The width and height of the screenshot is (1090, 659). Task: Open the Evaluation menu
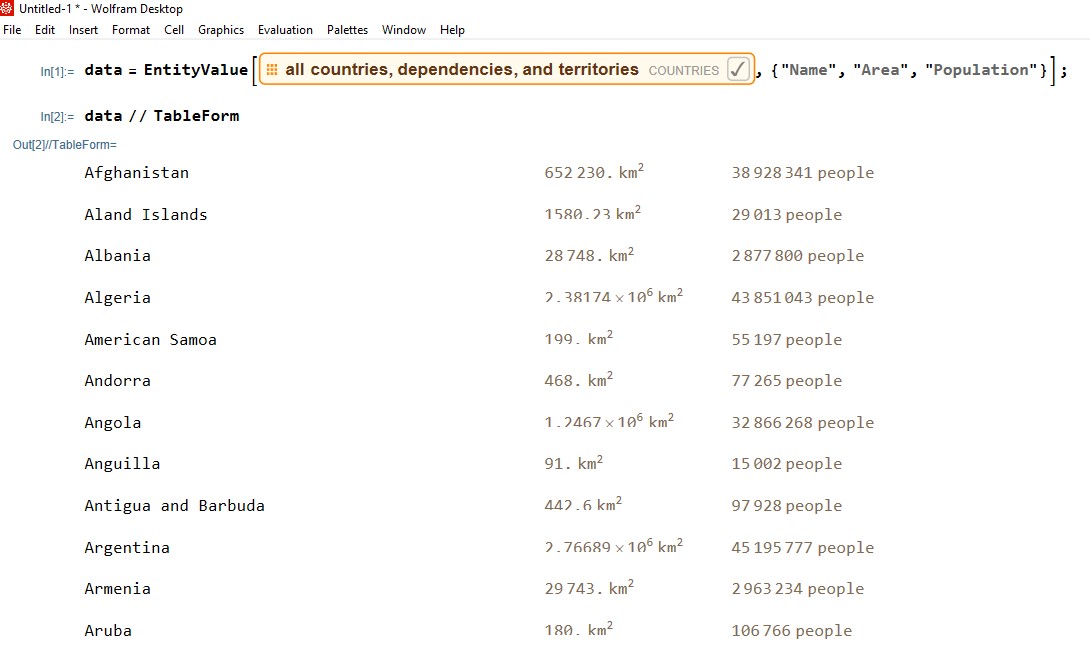[285, 30]
